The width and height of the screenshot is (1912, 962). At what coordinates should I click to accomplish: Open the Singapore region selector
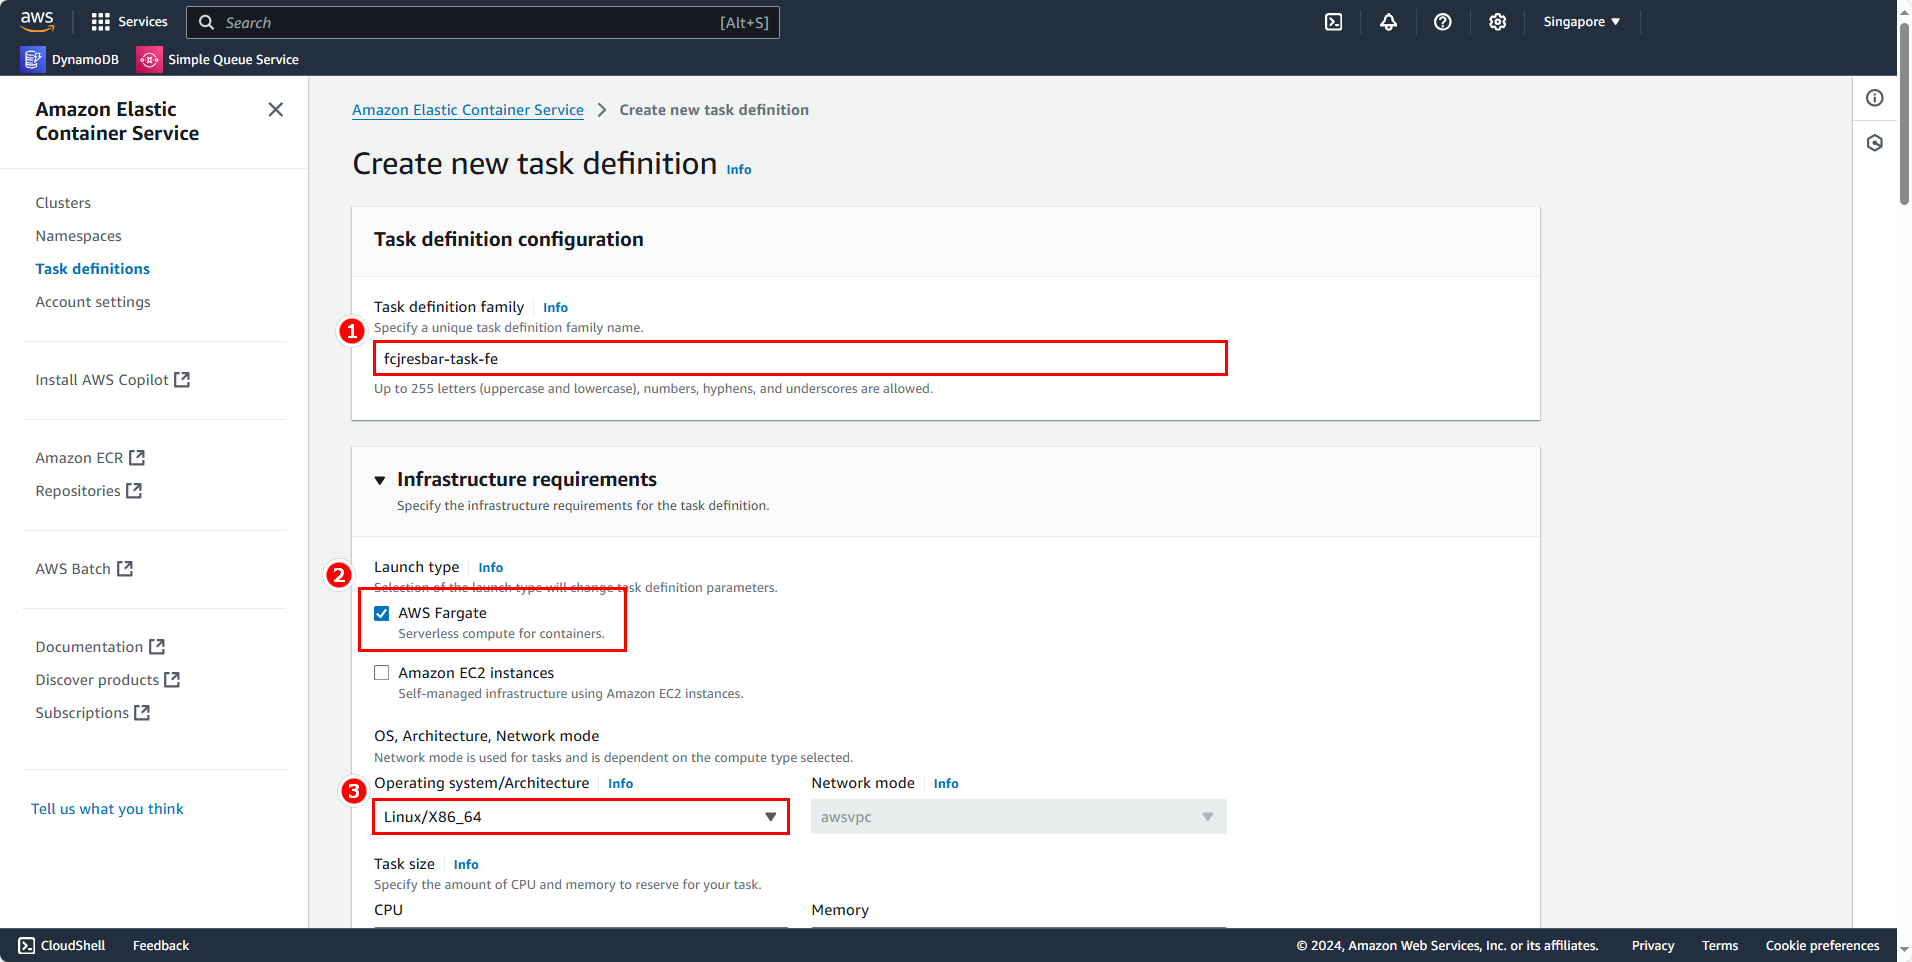click(1581, 22)
